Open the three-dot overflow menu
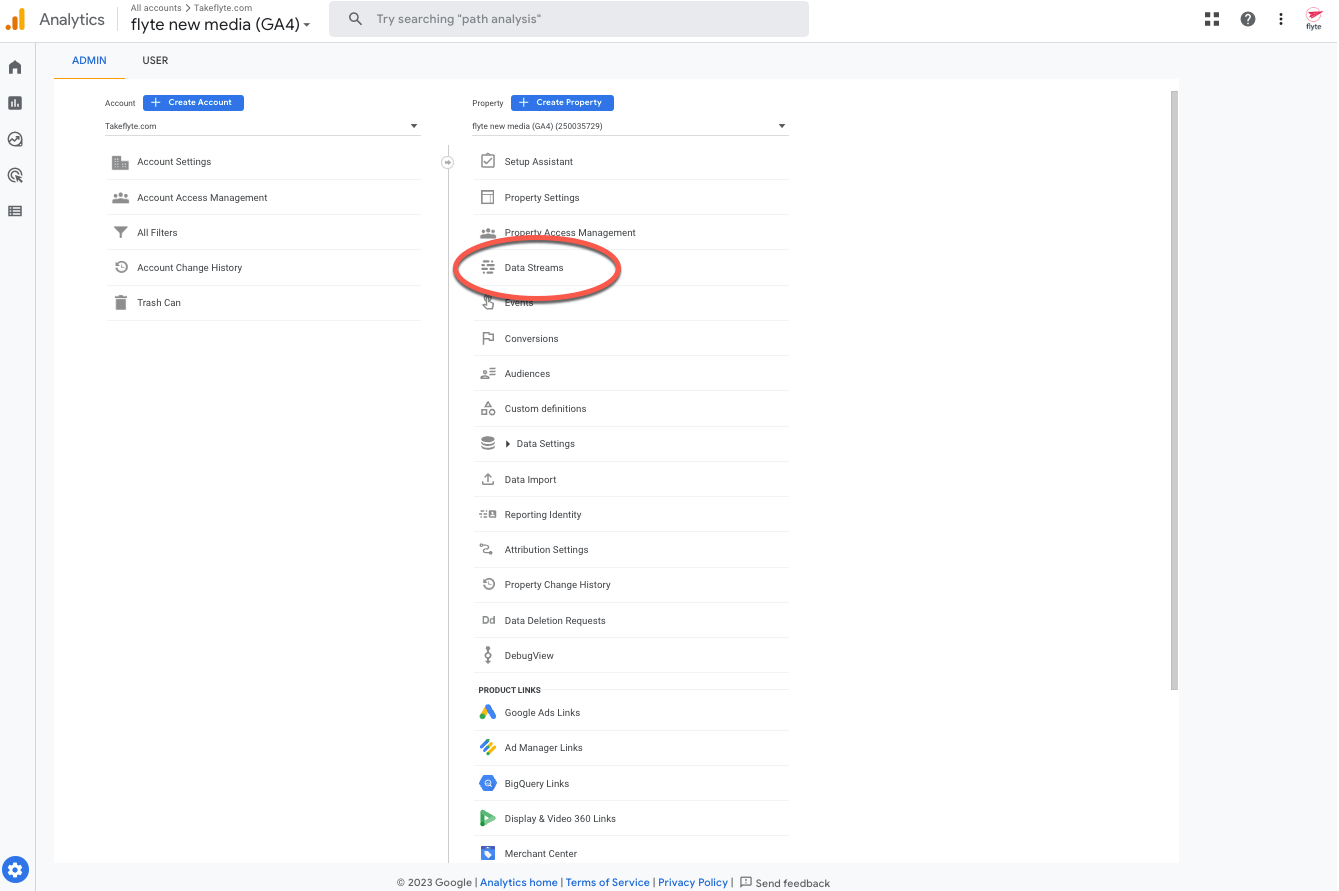Viewport: 1339px width, 891px height. (x=1281, y=18)
